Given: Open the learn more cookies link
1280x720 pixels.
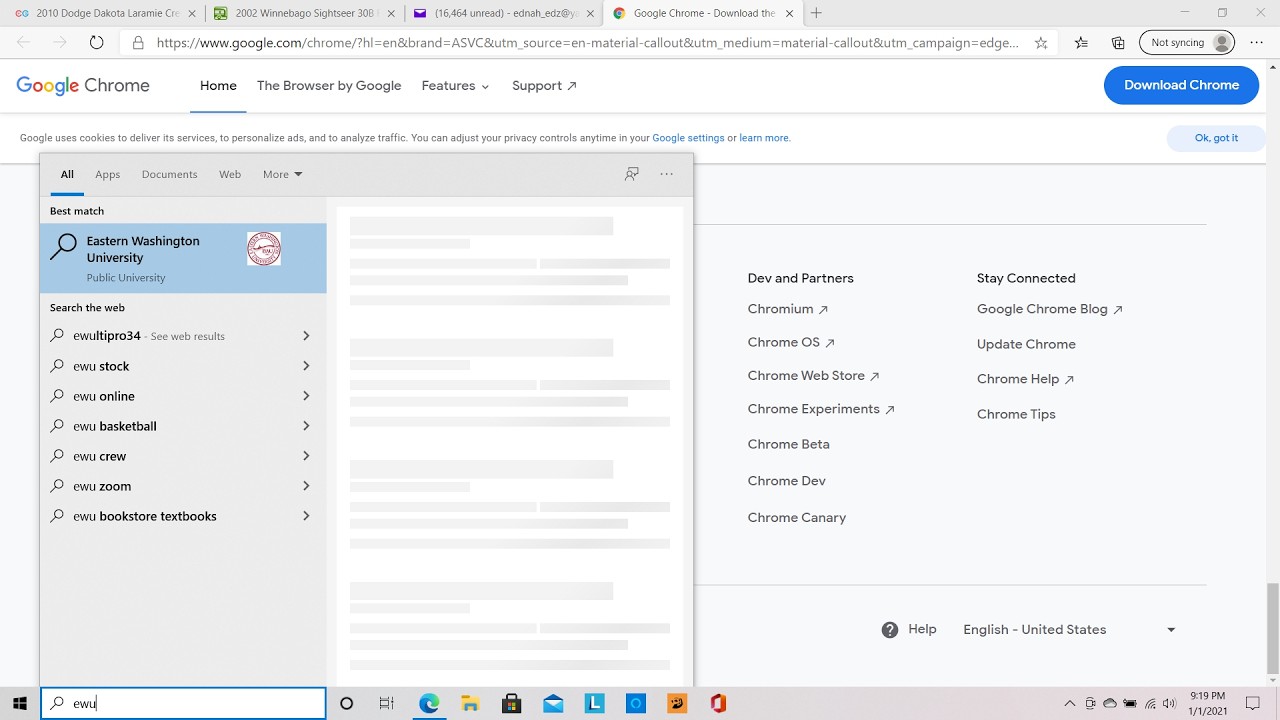Looking at the screenshot, I should (764, 138).
